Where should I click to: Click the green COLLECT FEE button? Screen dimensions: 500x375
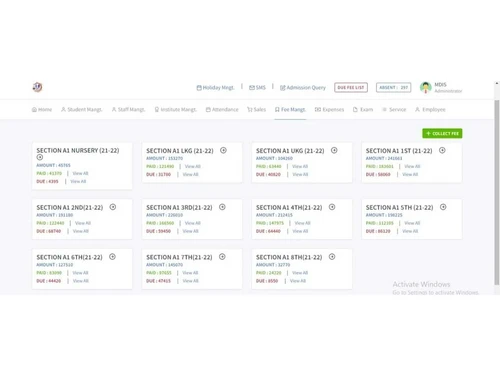pyautogui.click(x=442, y=133)
